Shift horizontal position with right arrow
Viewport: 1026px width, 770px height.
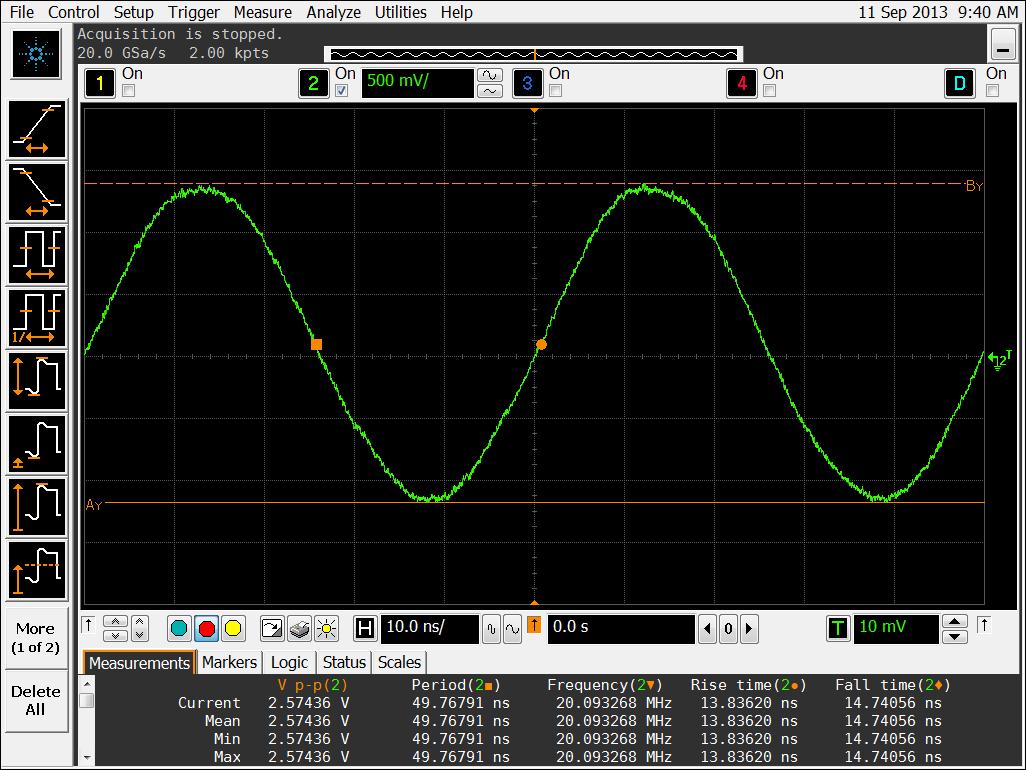tap(748, 629)
